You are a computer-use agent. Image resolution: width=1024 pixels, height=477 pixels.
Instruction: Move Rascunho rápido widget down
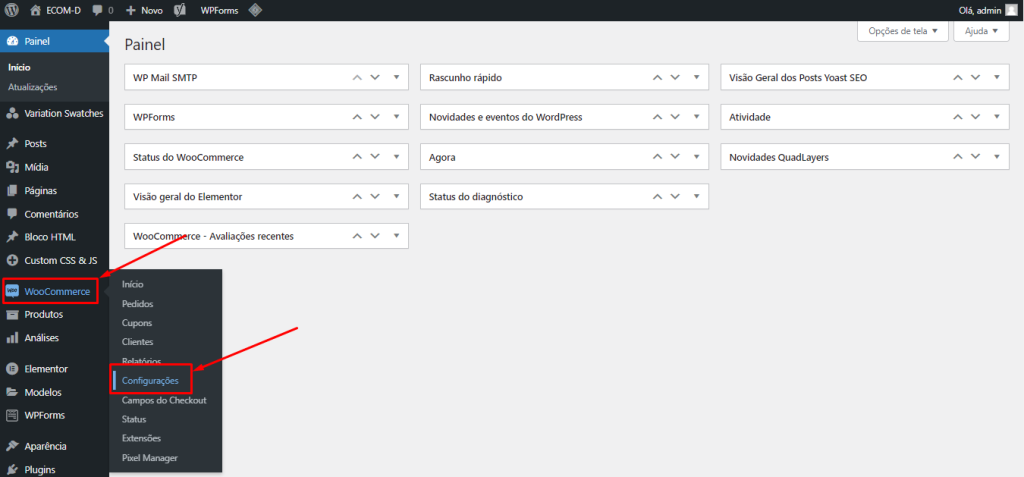pos(675,77)
